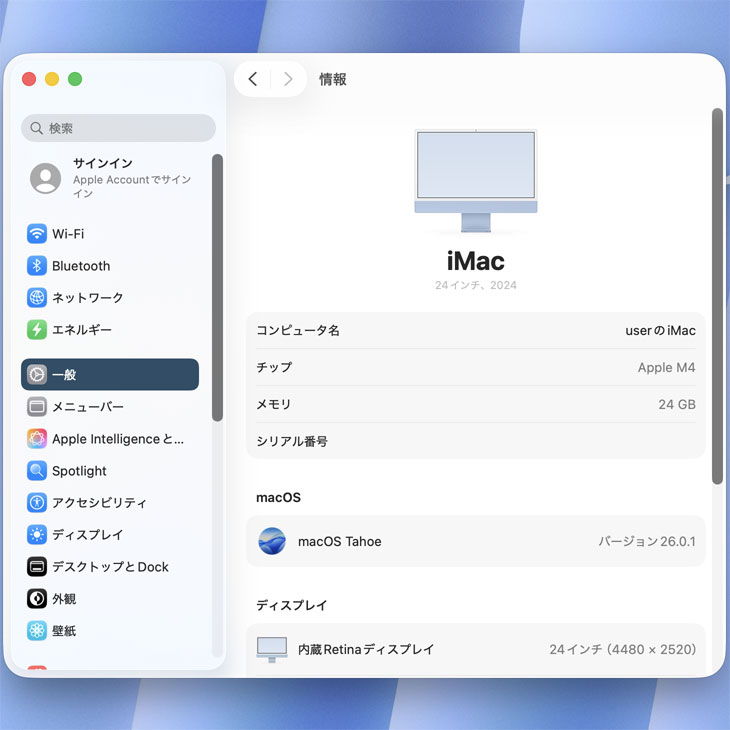Select エネルギー lightning icon
This screenshot has width=730, height=730.
[x=37, y=330]
